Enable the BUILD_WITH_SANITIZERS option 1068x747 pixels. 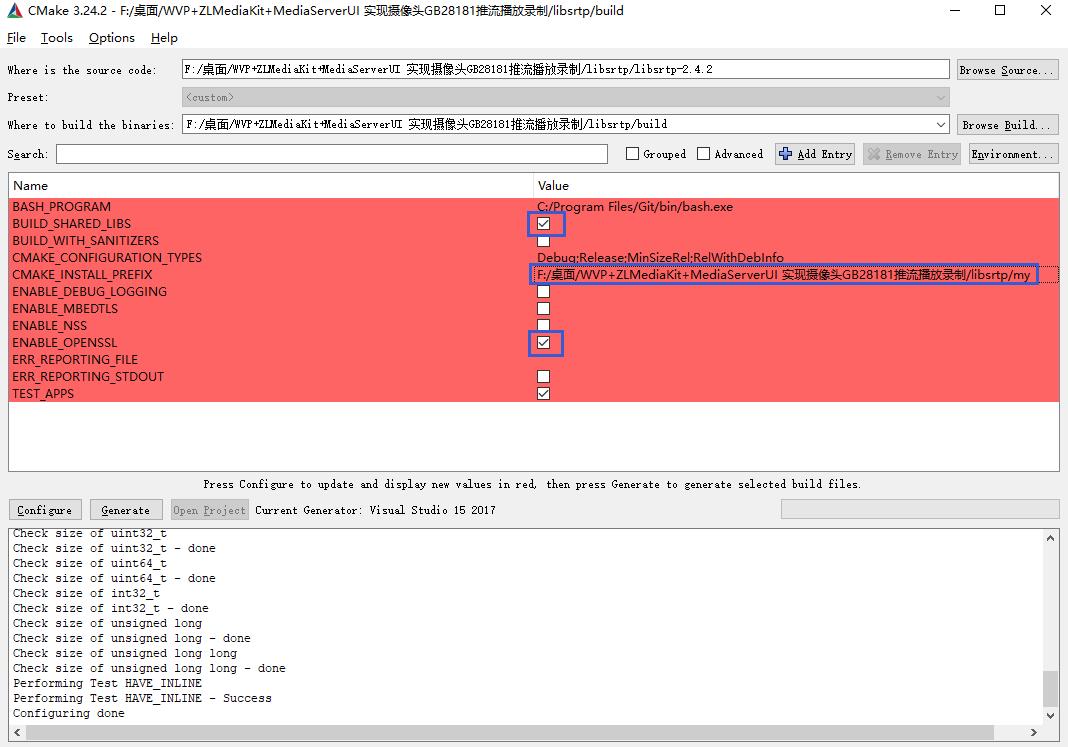[x=543, y=241]
